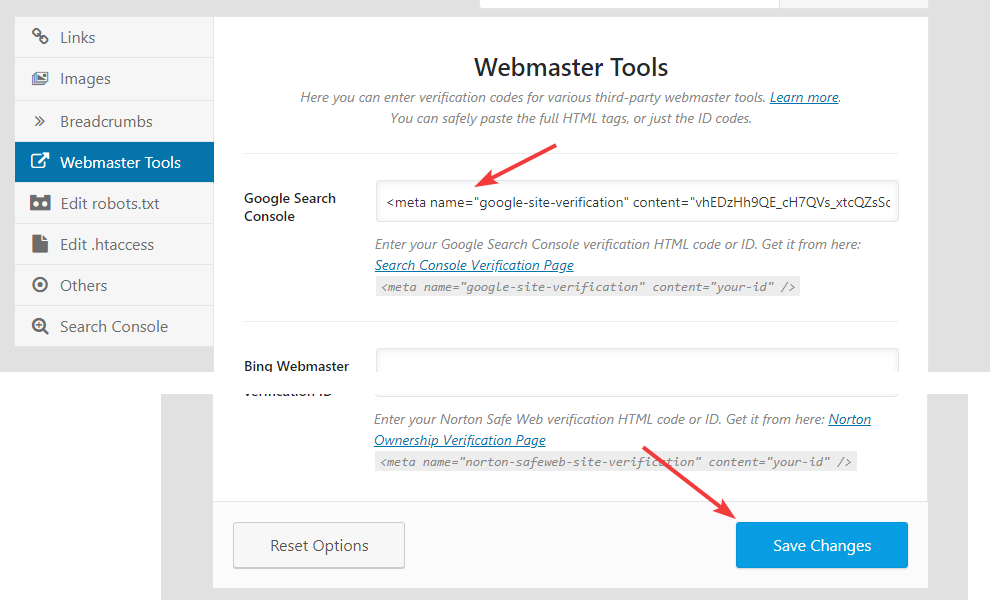
Task: Click the Google Search Console field label
Action: [x=290, y=207]
